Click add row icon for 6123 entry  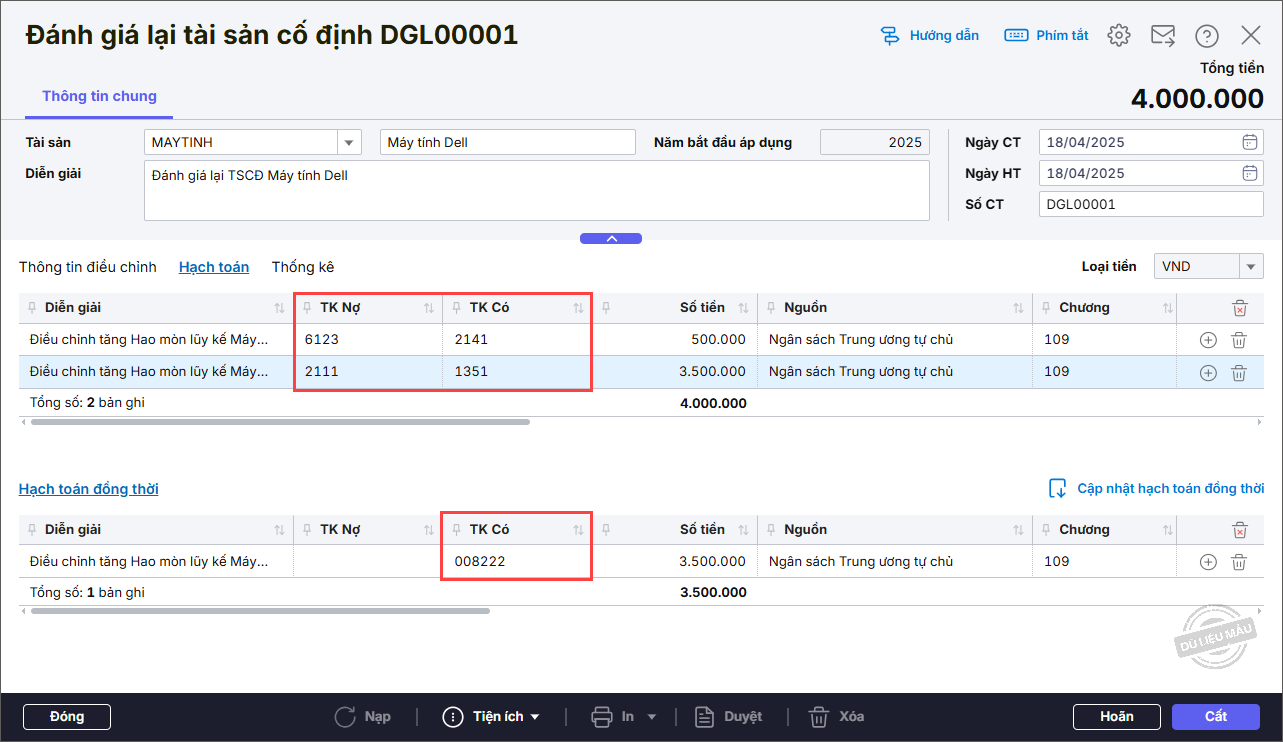click(x=1207, y=340)
